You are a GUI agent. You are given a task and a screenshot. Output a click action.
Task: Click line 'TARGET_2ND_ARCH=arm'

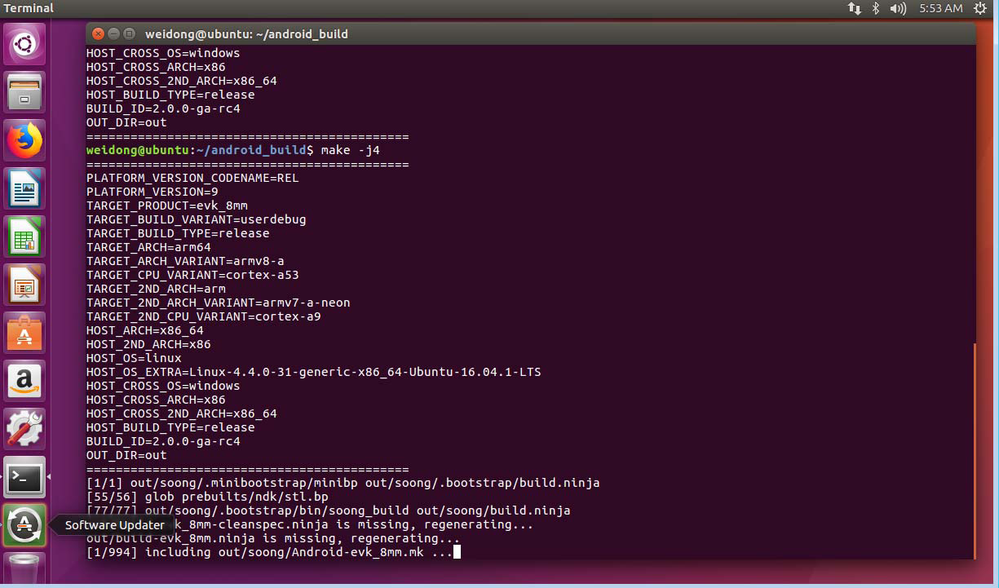(x=156, y=289)
